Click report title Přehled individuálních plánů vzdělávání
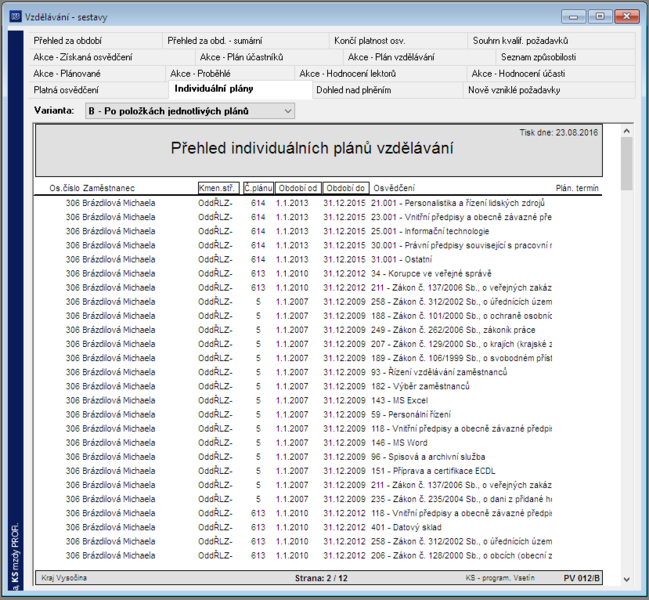The width and height of the screenshot is (649, 600). pos(312,148)
